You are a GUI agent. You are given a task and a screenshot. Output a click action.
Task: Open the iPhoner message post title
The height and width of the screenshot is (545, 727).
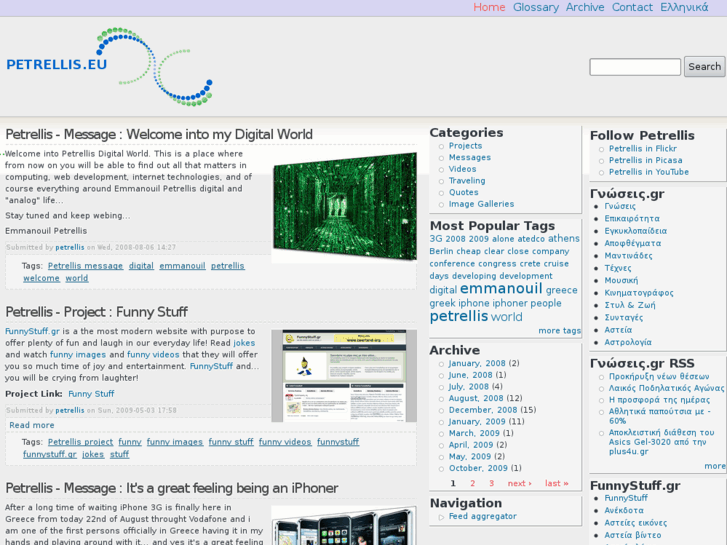172,488
